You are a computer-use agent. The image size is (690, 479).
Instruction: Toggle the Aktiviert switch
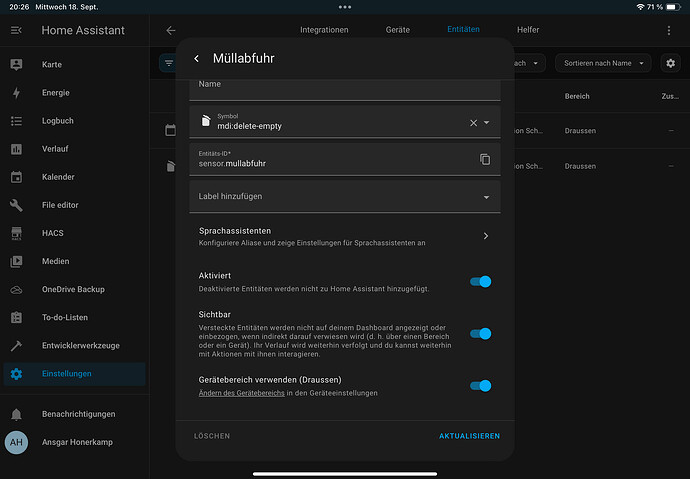(481, 282)
